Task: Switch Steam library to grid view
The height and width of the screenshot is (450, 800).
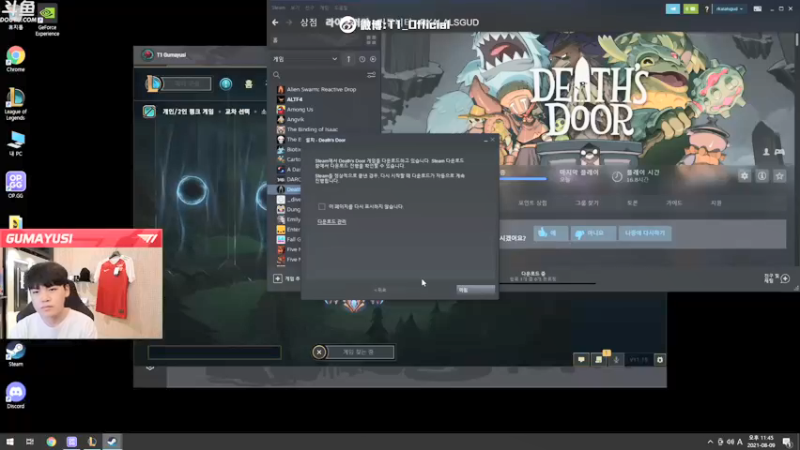Action: (371, 40)
